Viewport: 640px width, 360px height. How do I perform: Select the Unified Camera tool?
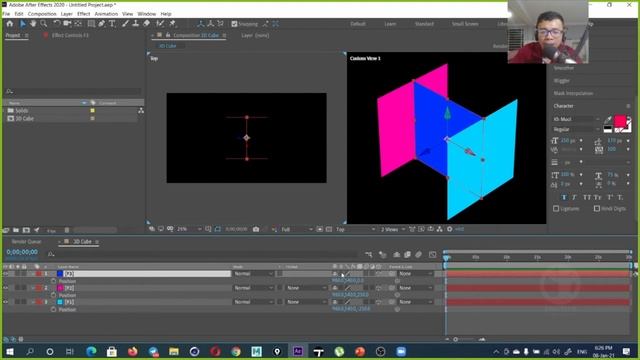[67, 24]
